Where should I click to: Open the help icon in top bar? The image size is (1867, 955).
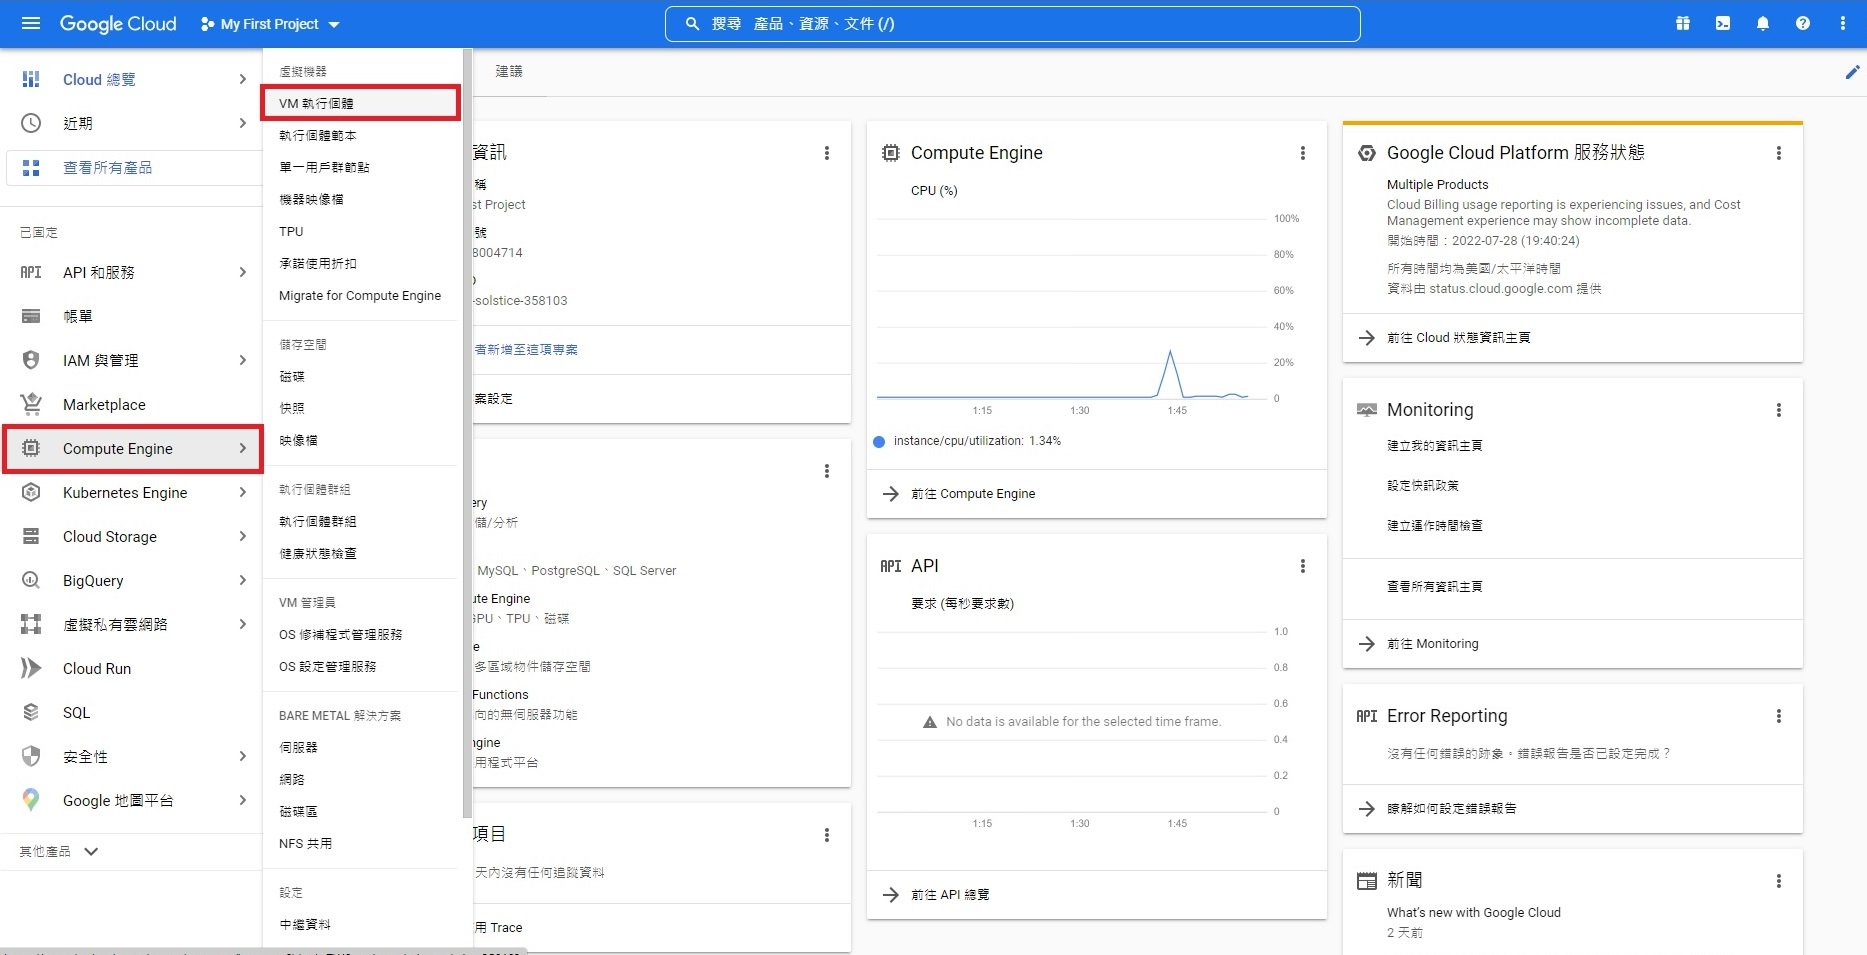click(1802, 23)
